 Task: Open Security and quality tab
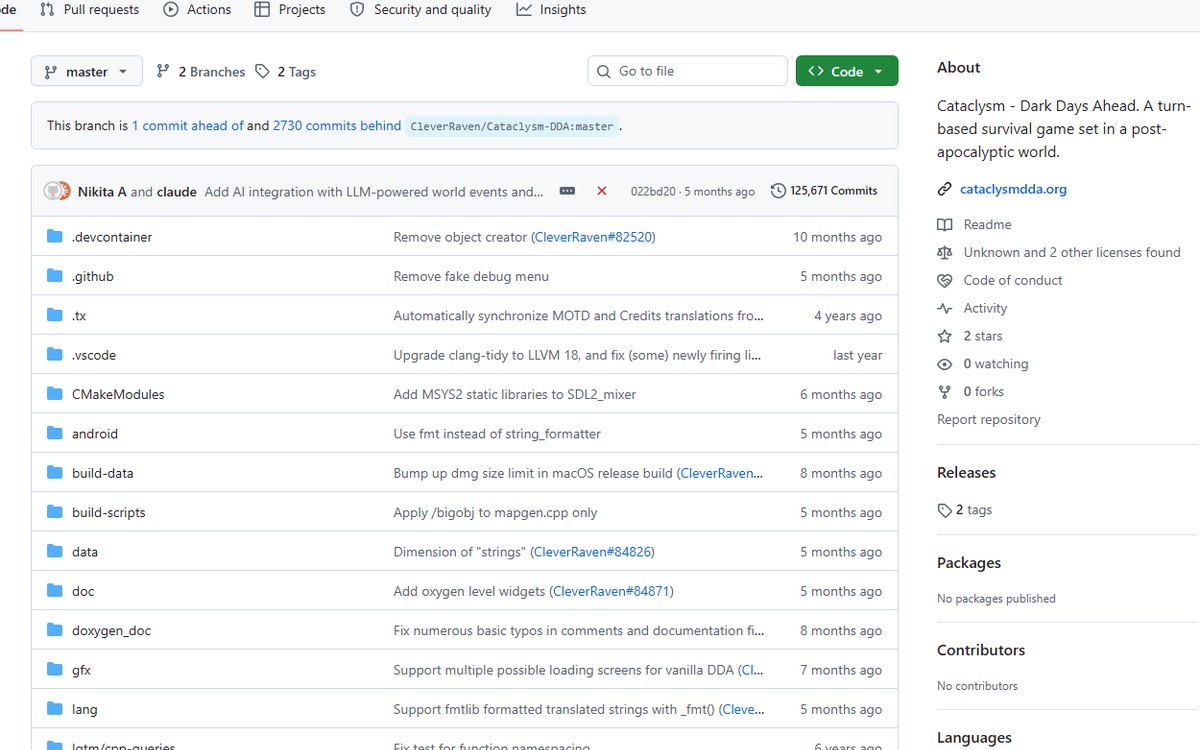420,10
